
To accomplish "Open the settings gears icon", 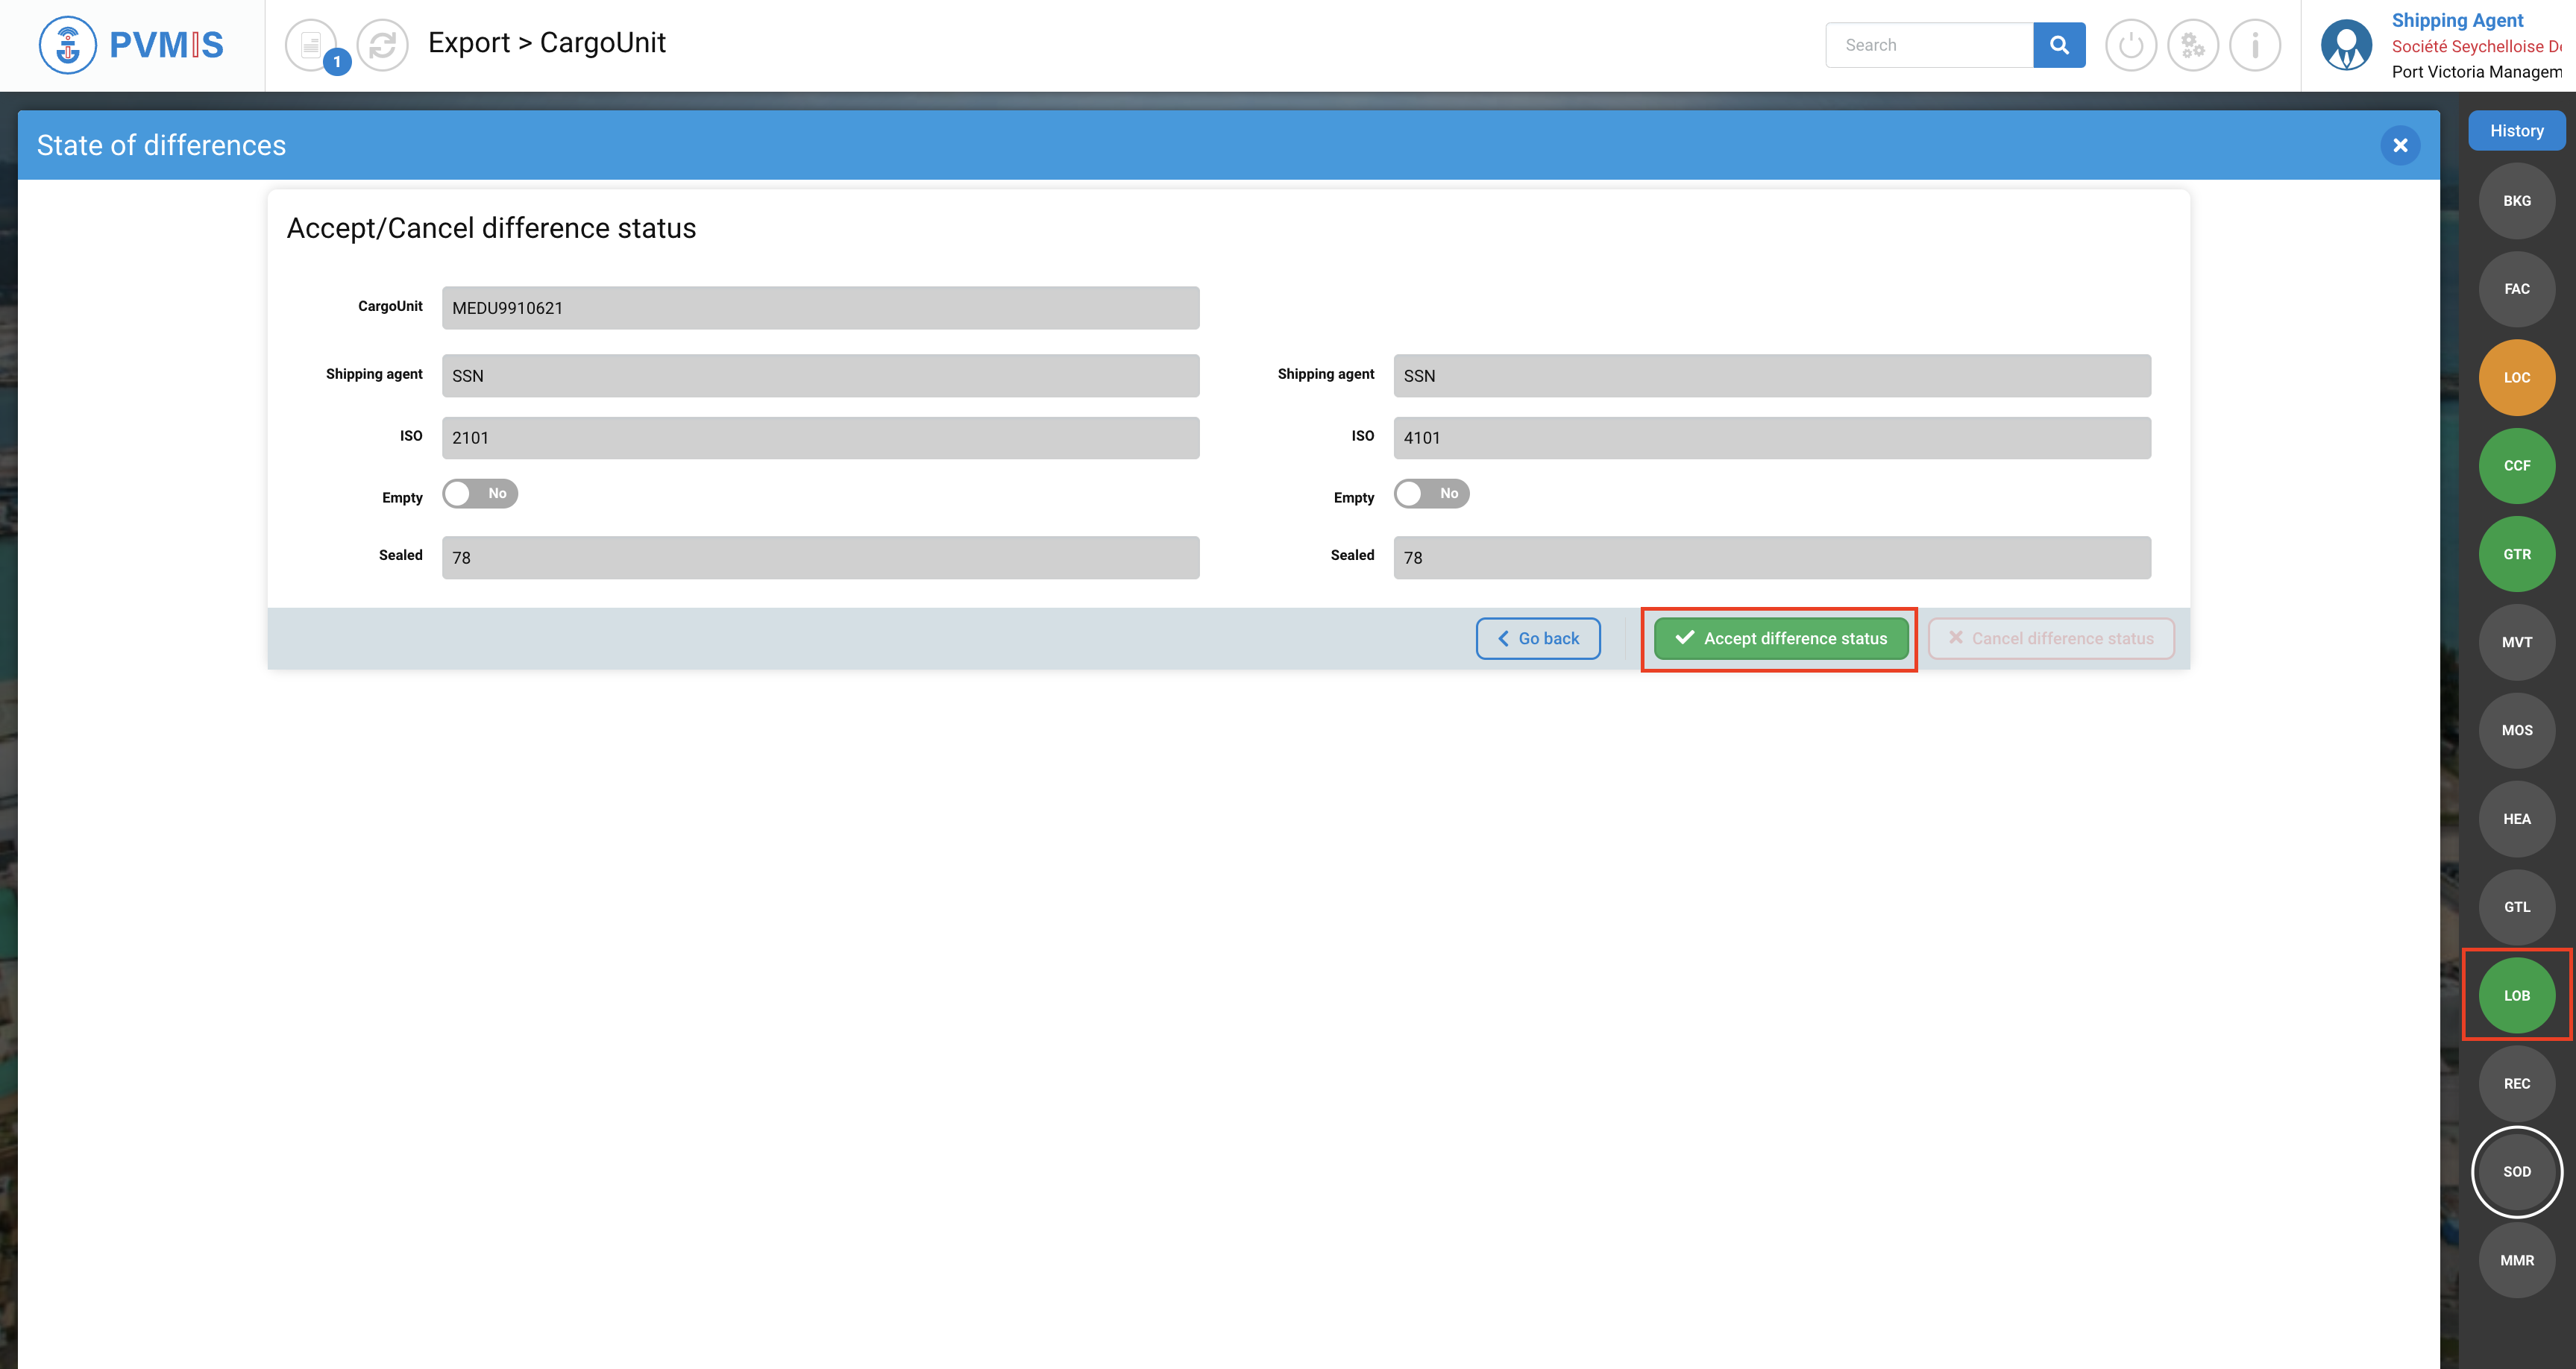I will [2192, 45].
